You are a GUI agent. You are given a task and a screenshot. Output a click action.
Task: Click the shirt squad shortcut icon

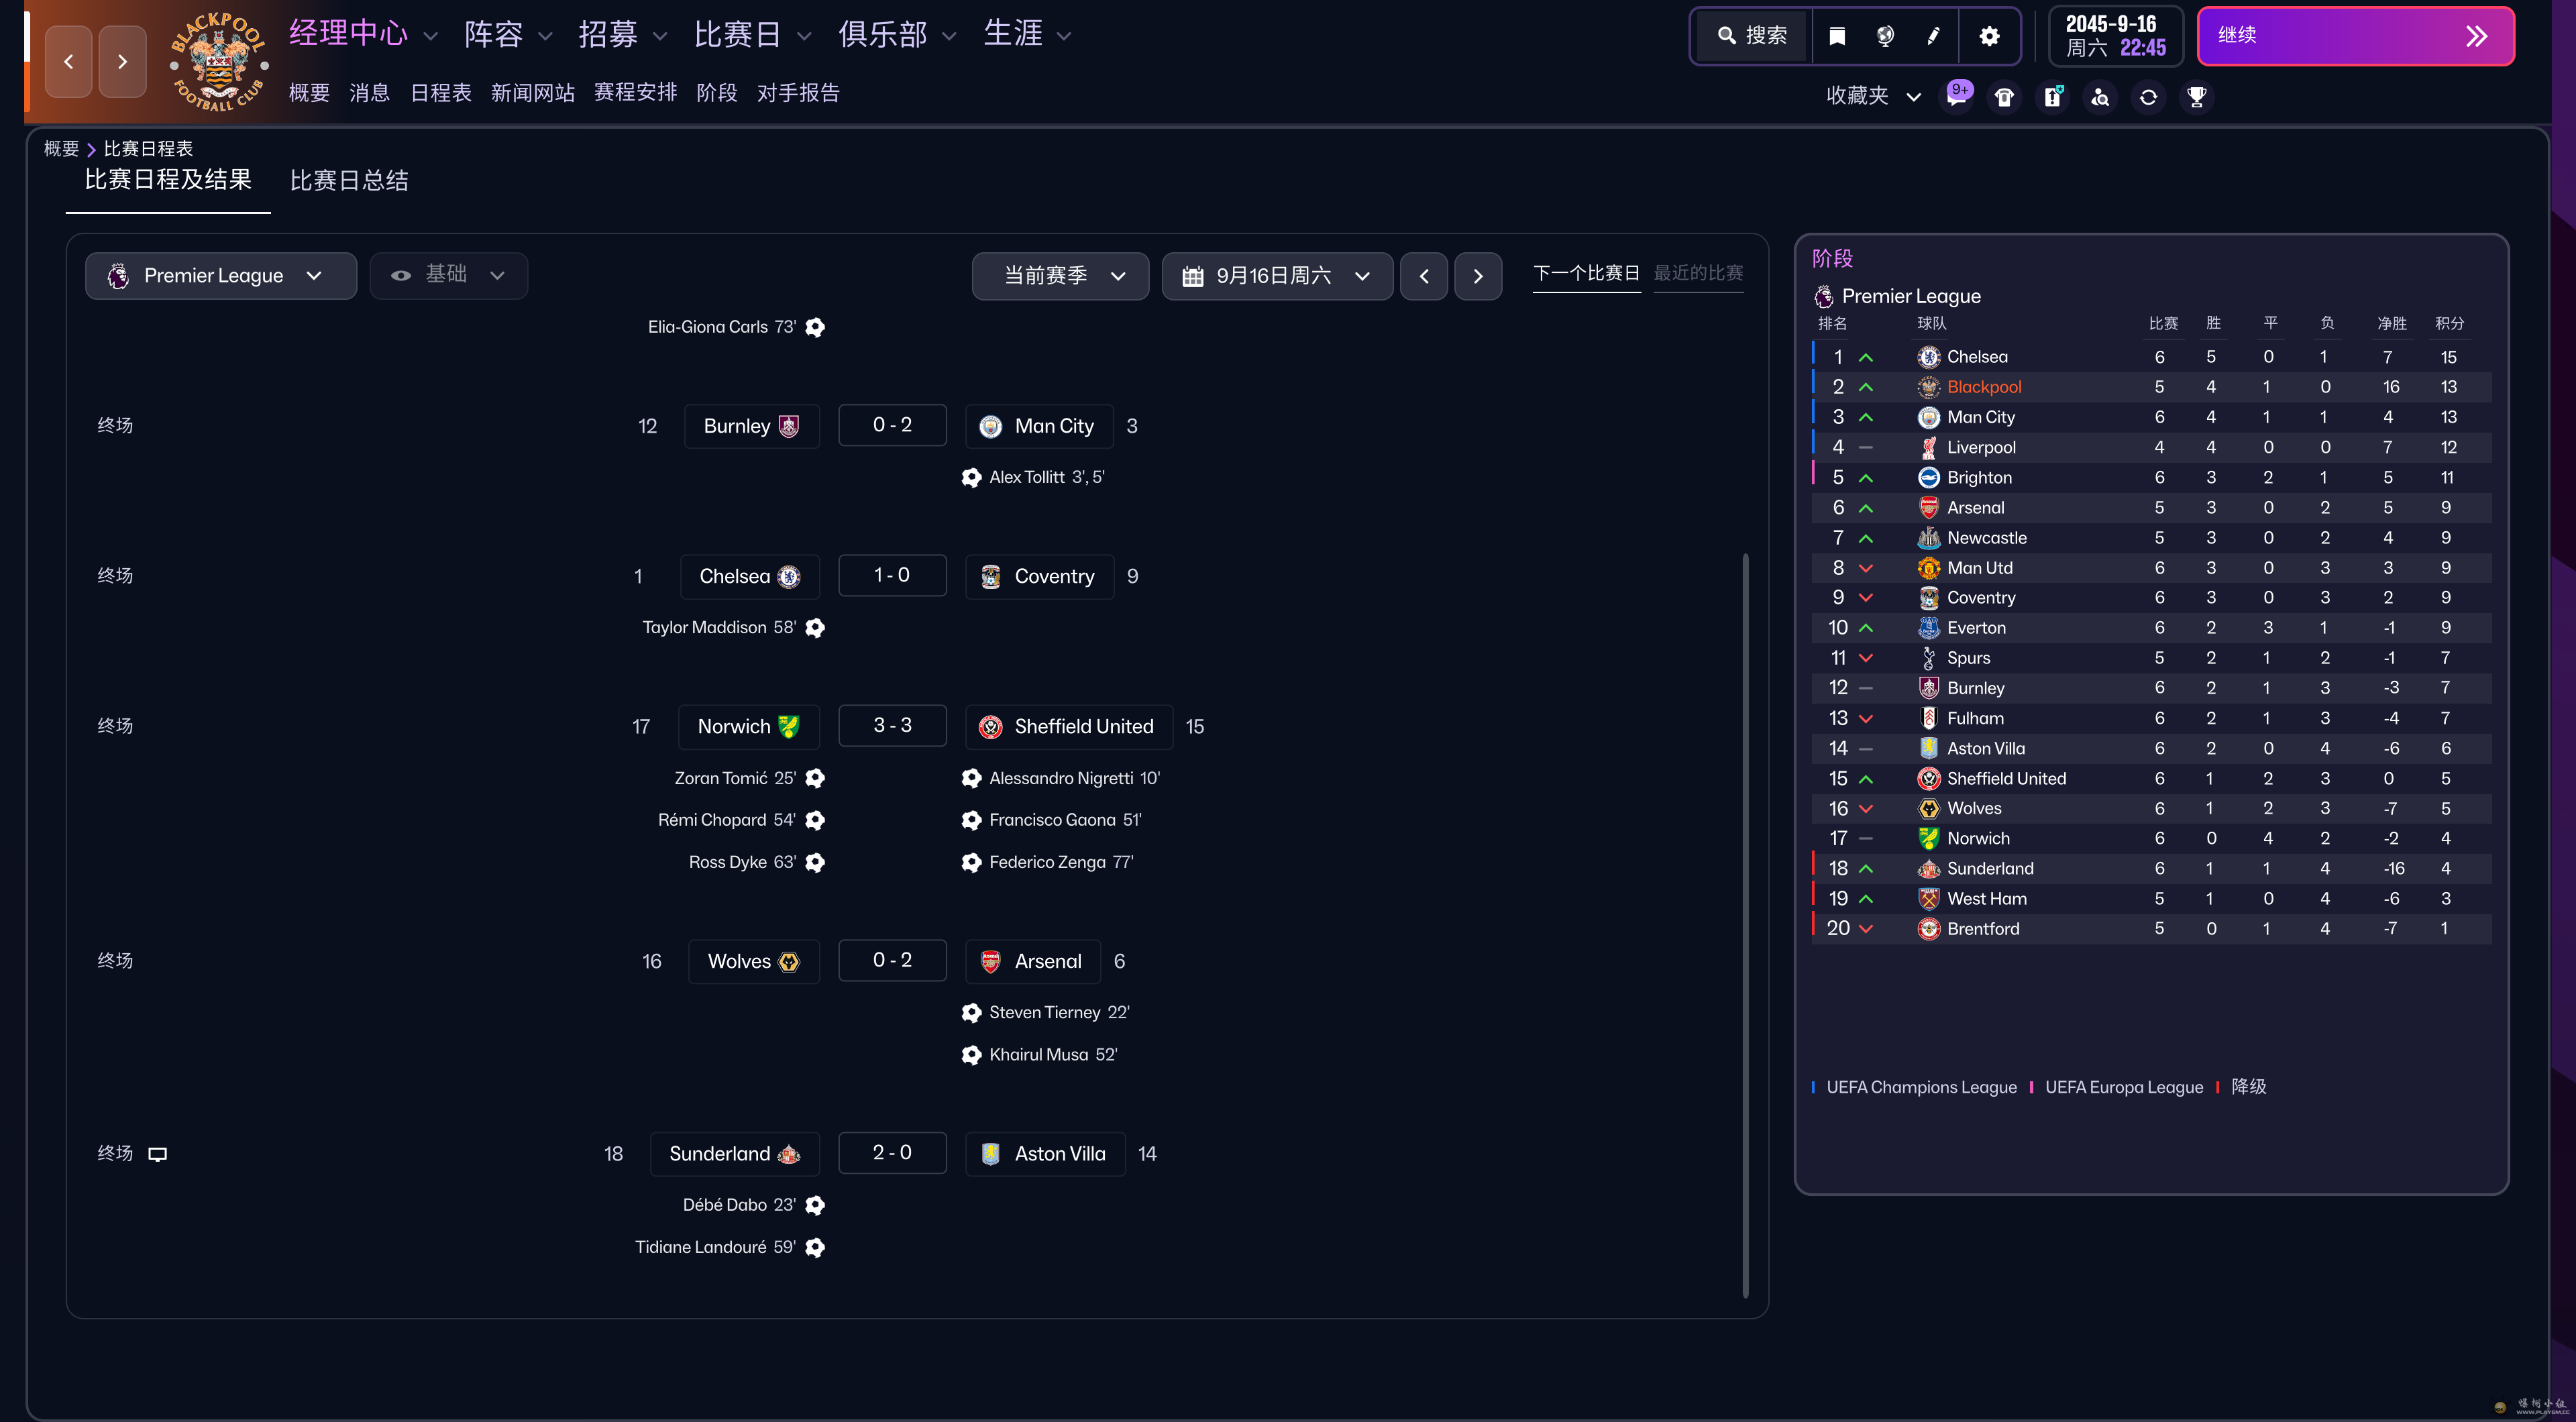coord(2004,97)
